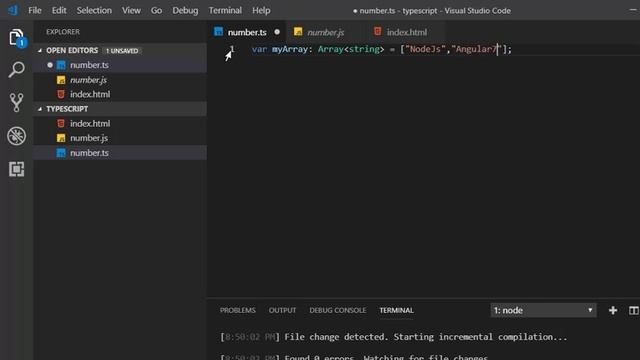The width and height of the screenshot is (640, 360).
Task: Open the Search view in the activity bar
Action: (16, 70)
